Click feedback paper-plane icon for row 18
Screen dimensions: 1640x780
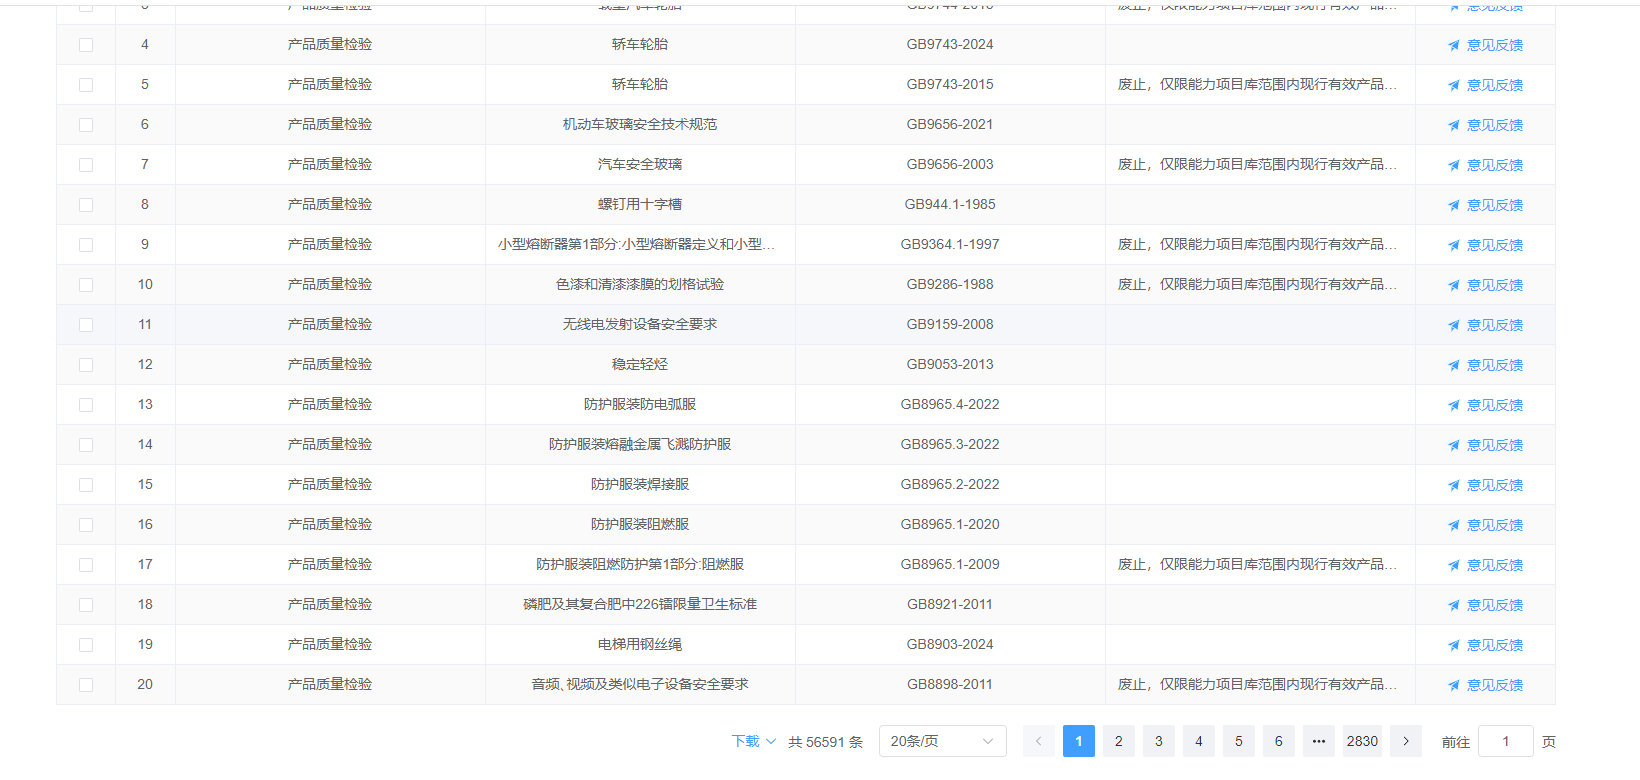[1454, 605]
